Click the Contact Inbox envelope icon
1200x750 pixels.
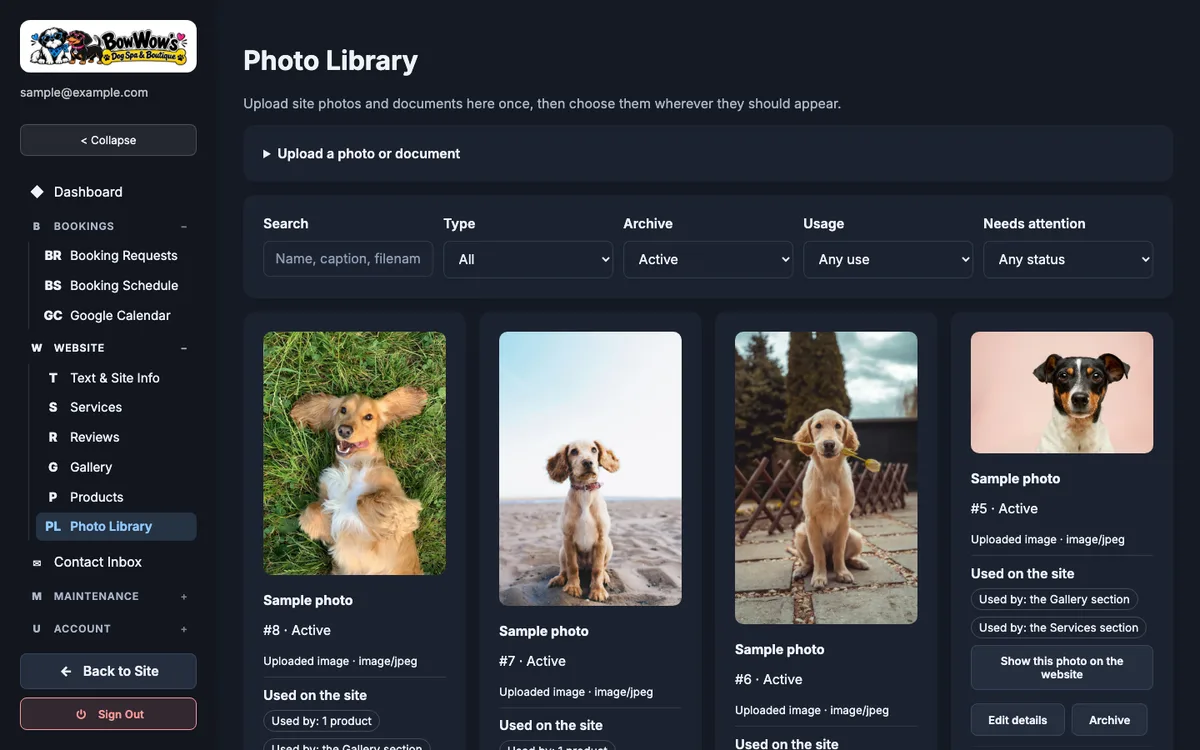click(37, 563)
